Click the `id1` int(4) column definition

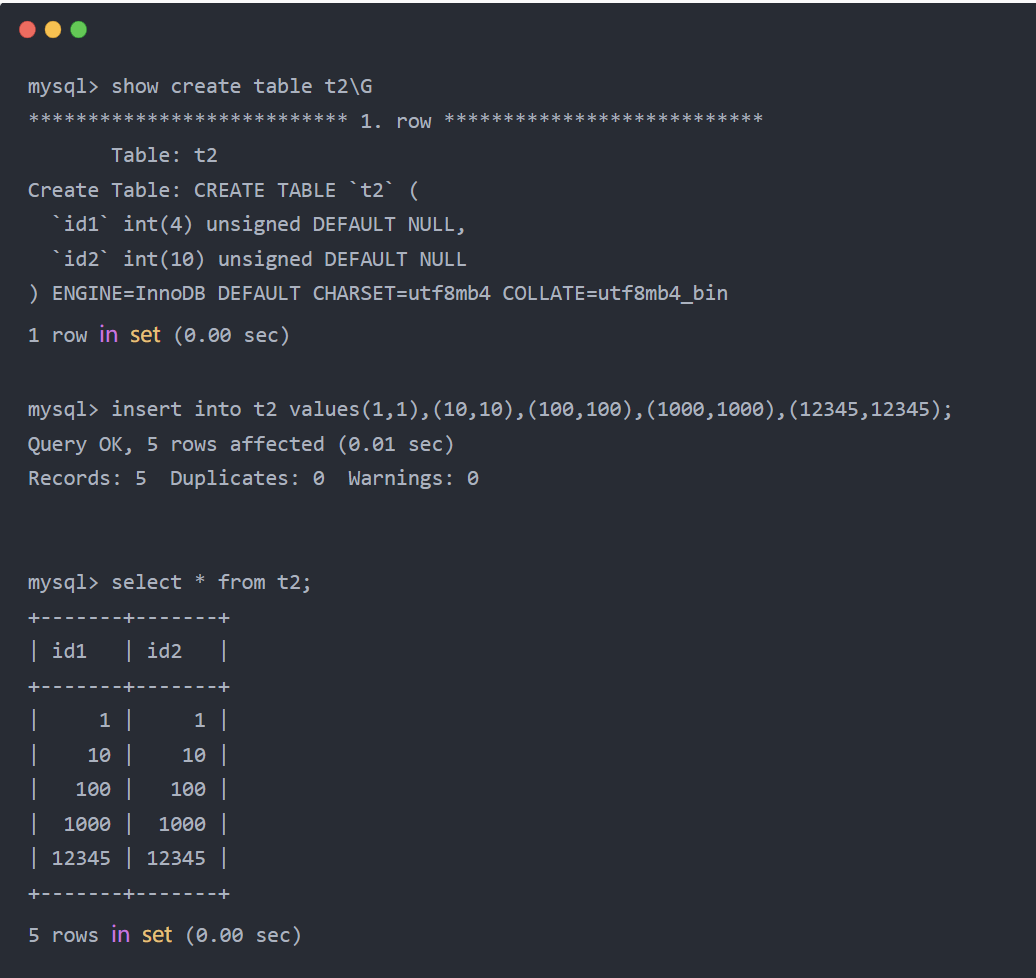[x=259, y=224]
